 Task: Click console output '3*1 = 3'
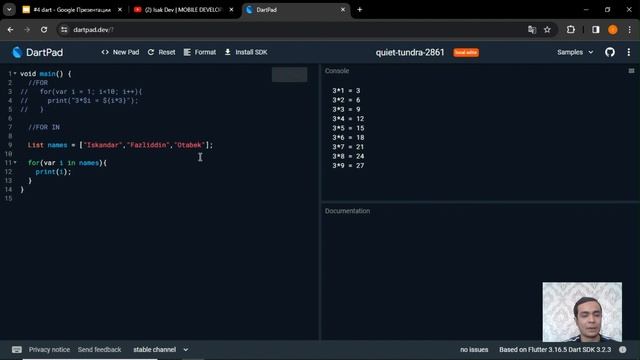point(346,91)
